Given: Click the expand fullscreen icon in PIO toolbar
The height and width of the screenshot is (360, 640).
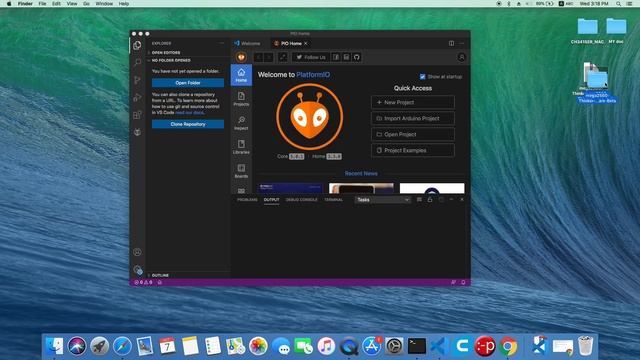Looking at the screenshot, I should [x=283, y=57].
